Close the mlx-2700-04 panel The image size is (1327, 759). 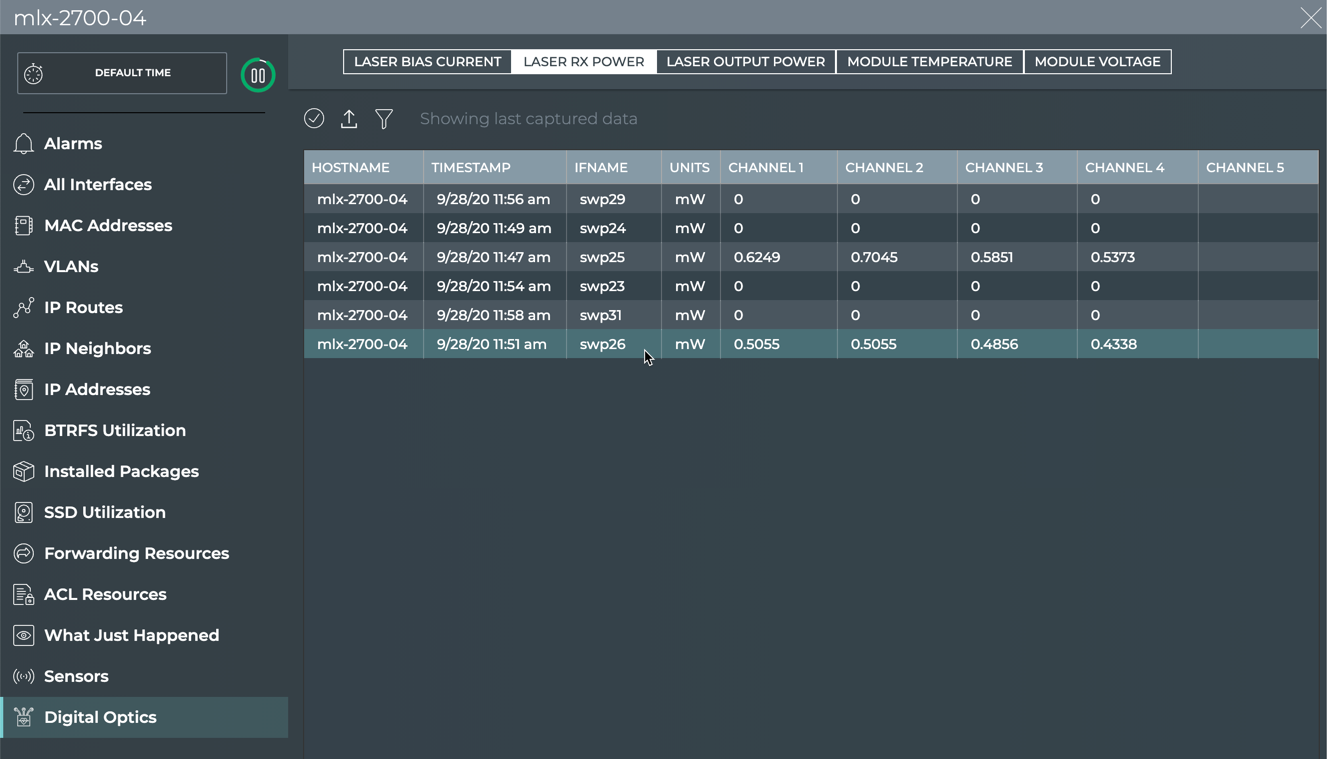coord(1310,18)
